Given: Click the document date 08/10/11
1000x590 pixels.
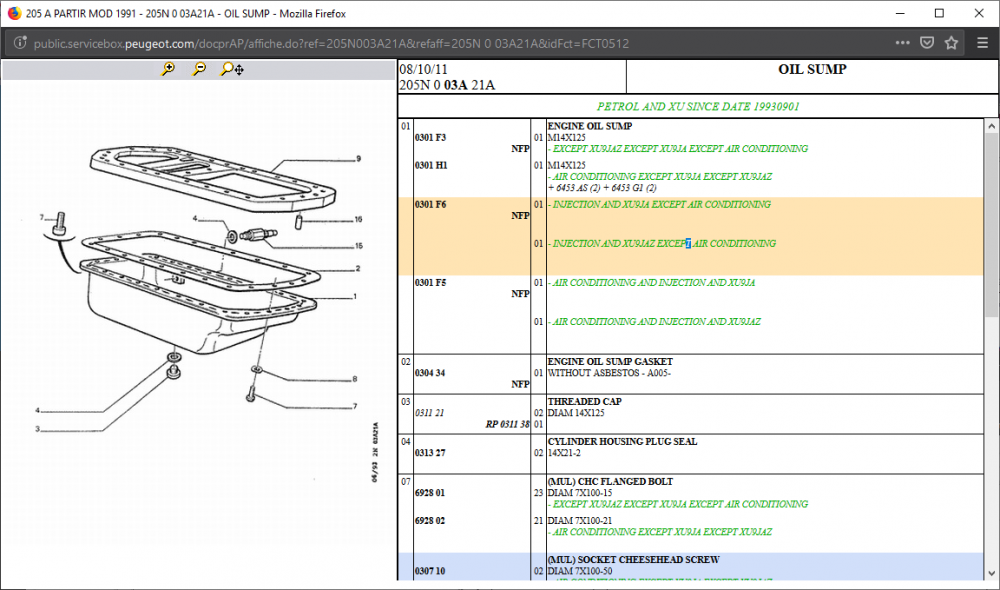Looking at the screenshot, I should coord(423,69).
